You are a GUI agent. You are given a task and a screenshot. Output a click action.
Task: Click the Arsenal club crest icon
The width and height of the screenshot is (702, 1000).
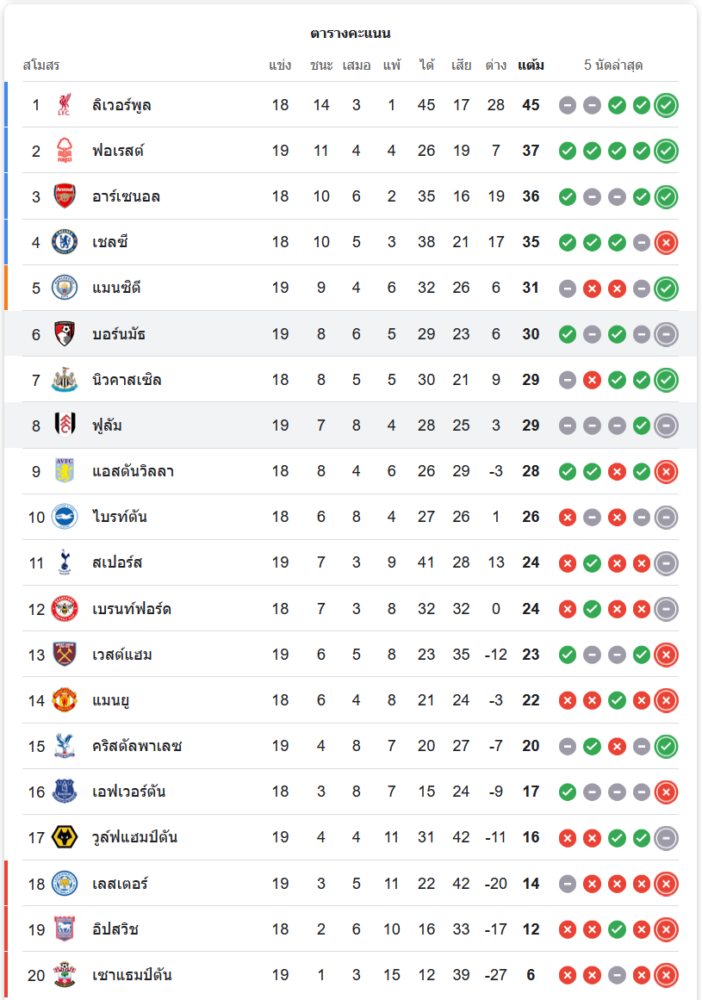pyautogui.click(x=65, y=196)
